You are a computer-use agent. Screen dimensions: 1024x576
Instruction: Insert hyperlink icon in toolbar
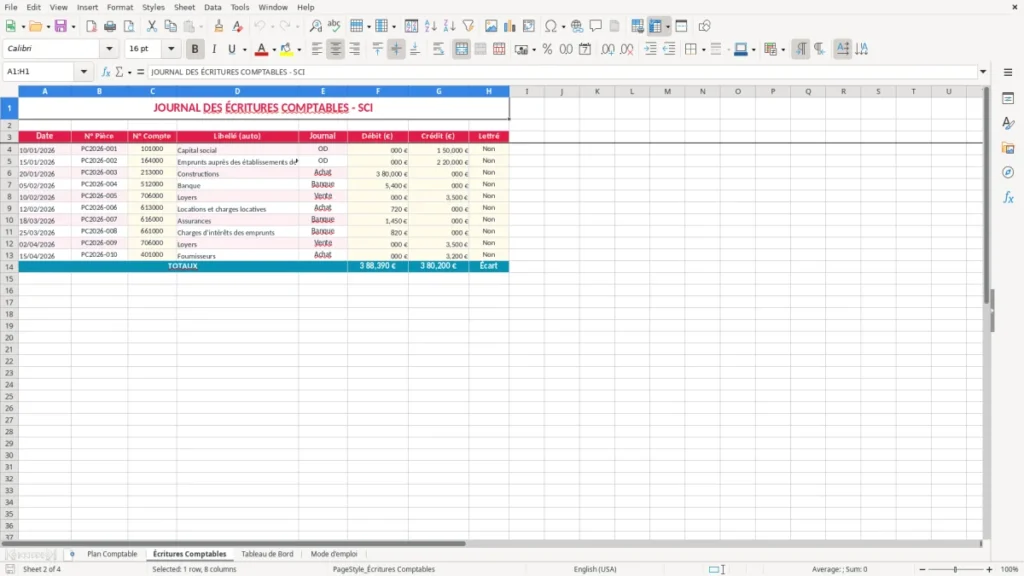tap(577, 26)
